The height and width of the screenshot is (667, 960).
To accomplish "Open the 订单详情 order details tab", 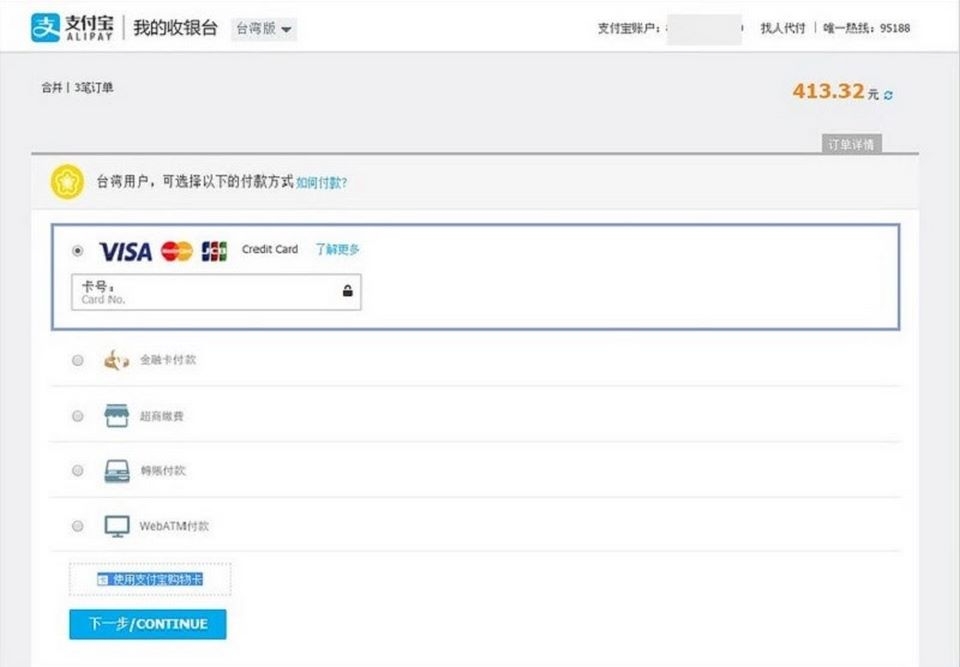I will (851, 144).
